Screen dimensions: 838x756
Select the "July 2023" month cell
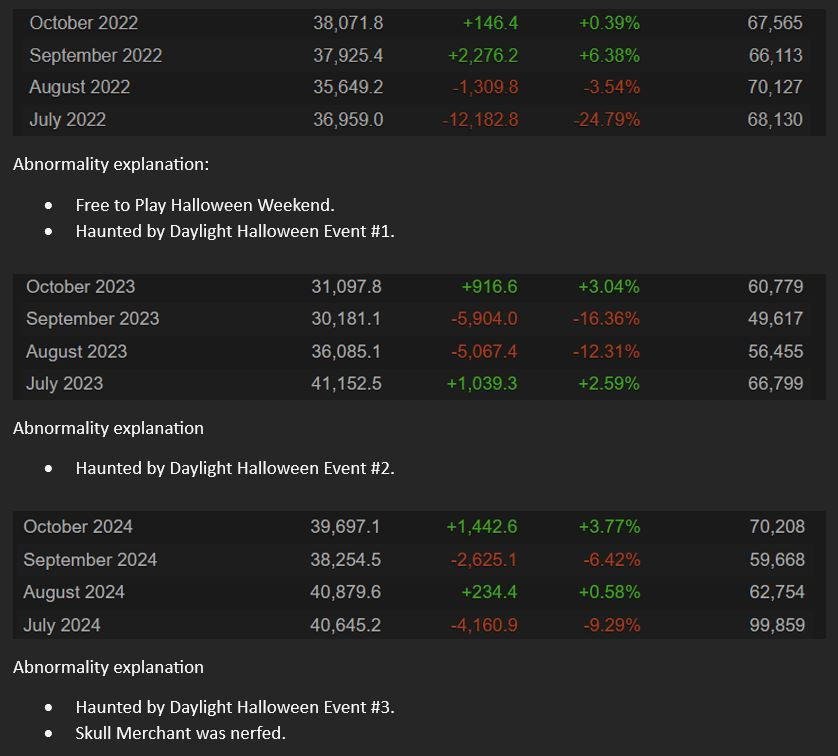click(65, 384)
